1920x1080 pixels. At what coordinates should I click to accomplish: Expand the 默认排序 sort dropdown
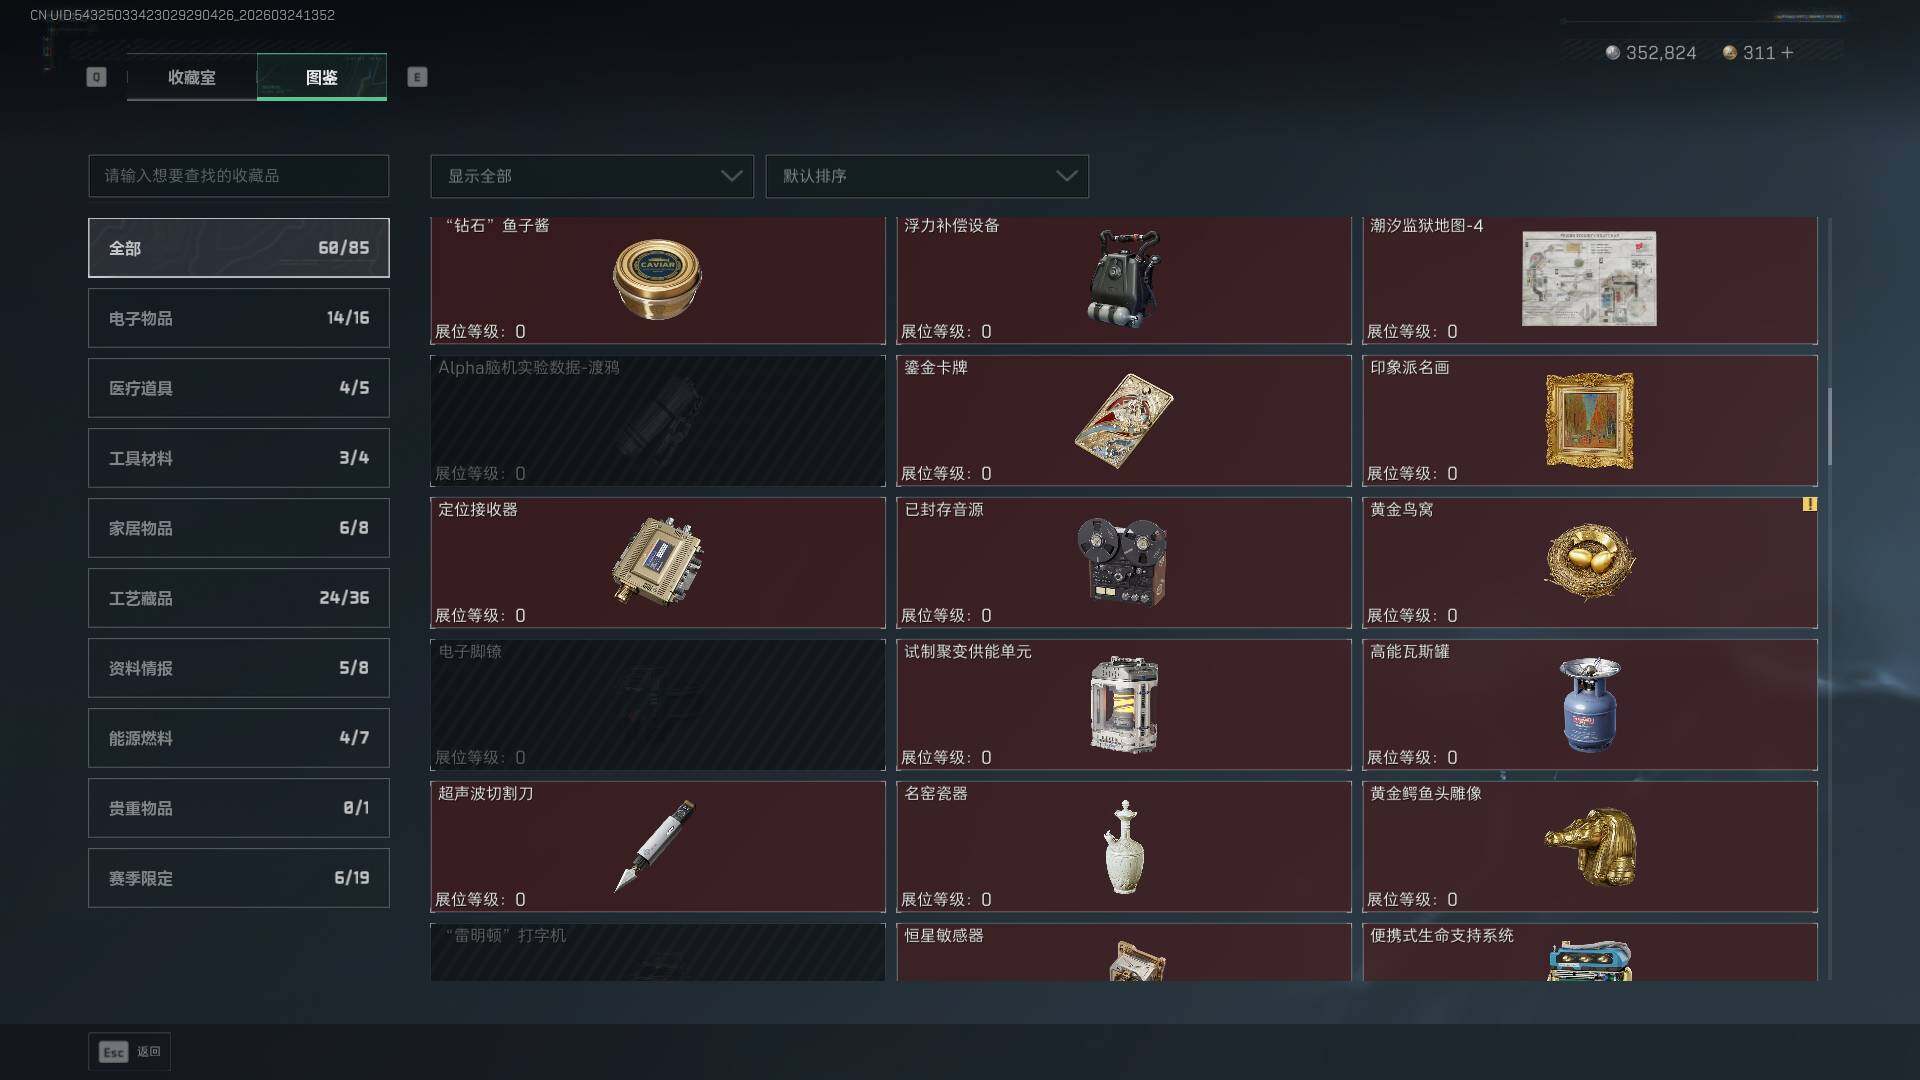[x=927, y=176]
